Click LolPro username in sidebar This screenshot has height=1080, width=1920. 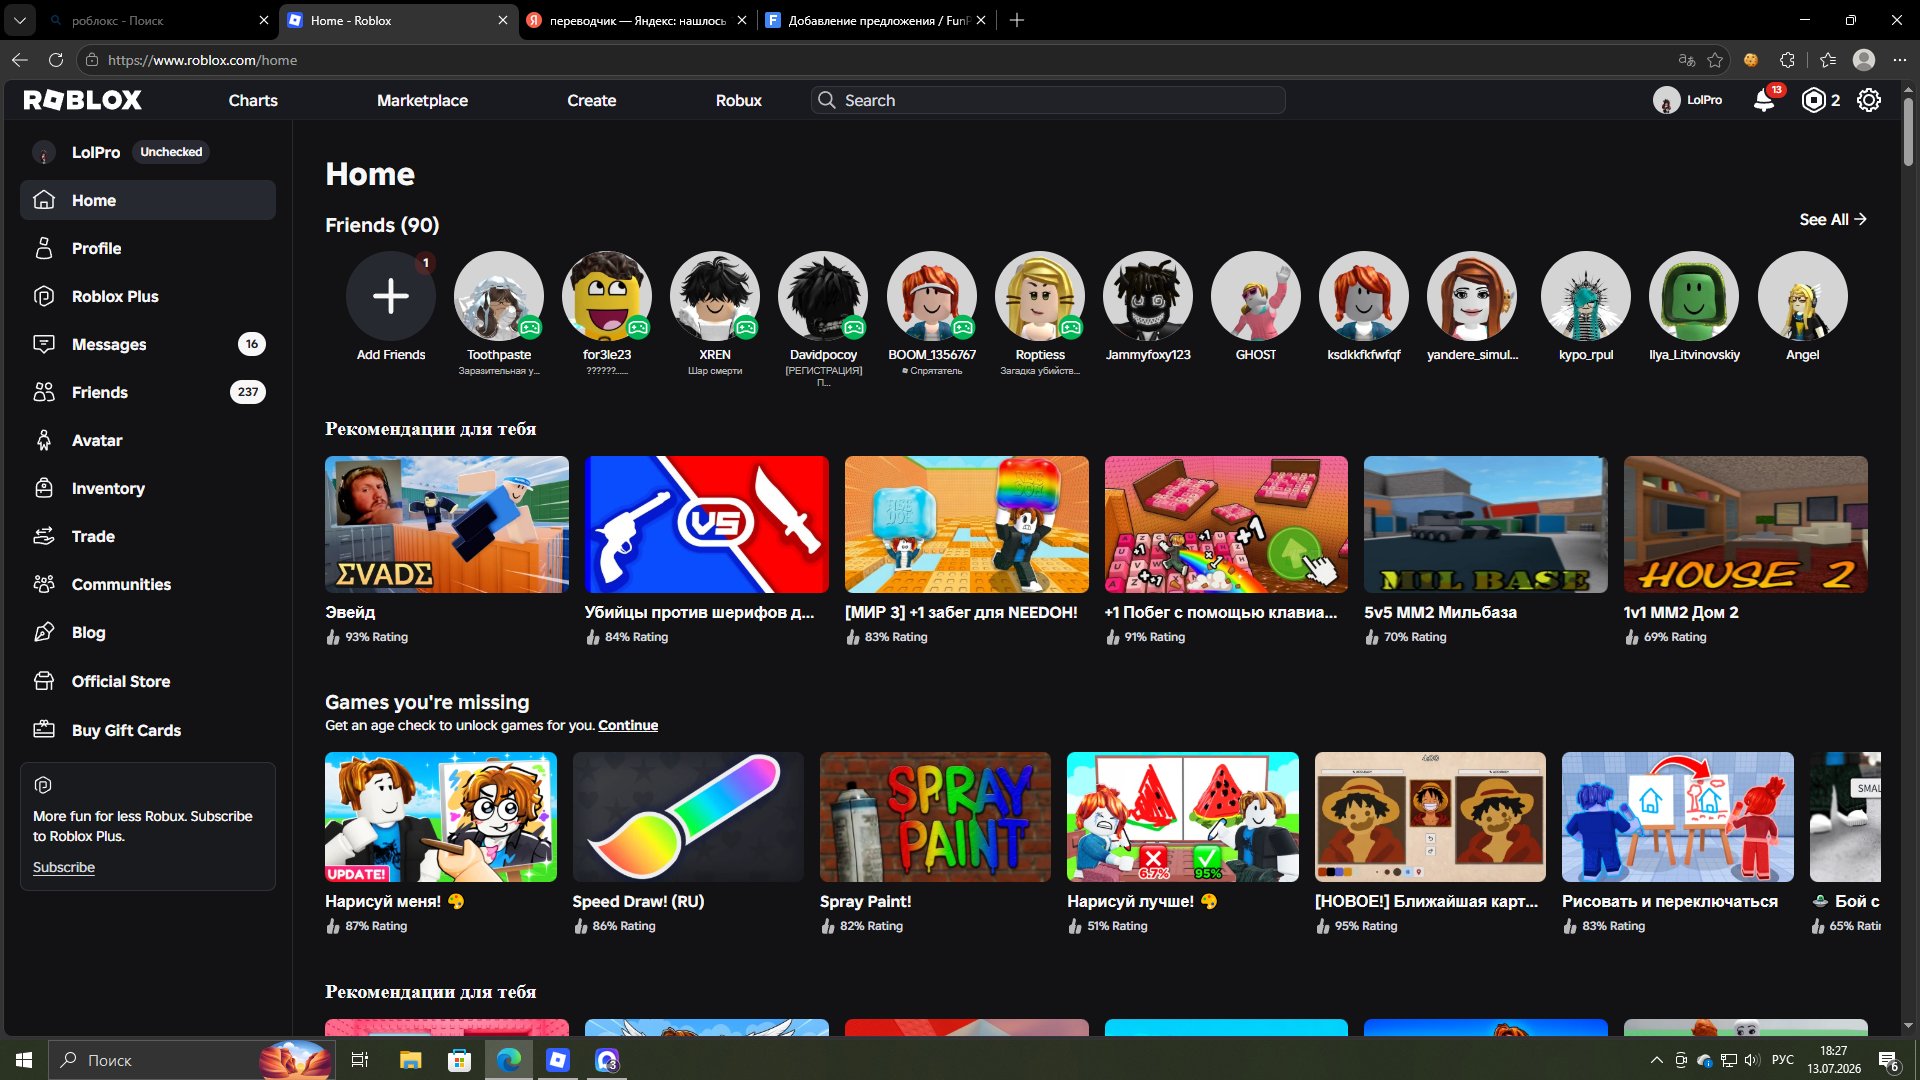(96, 152)
